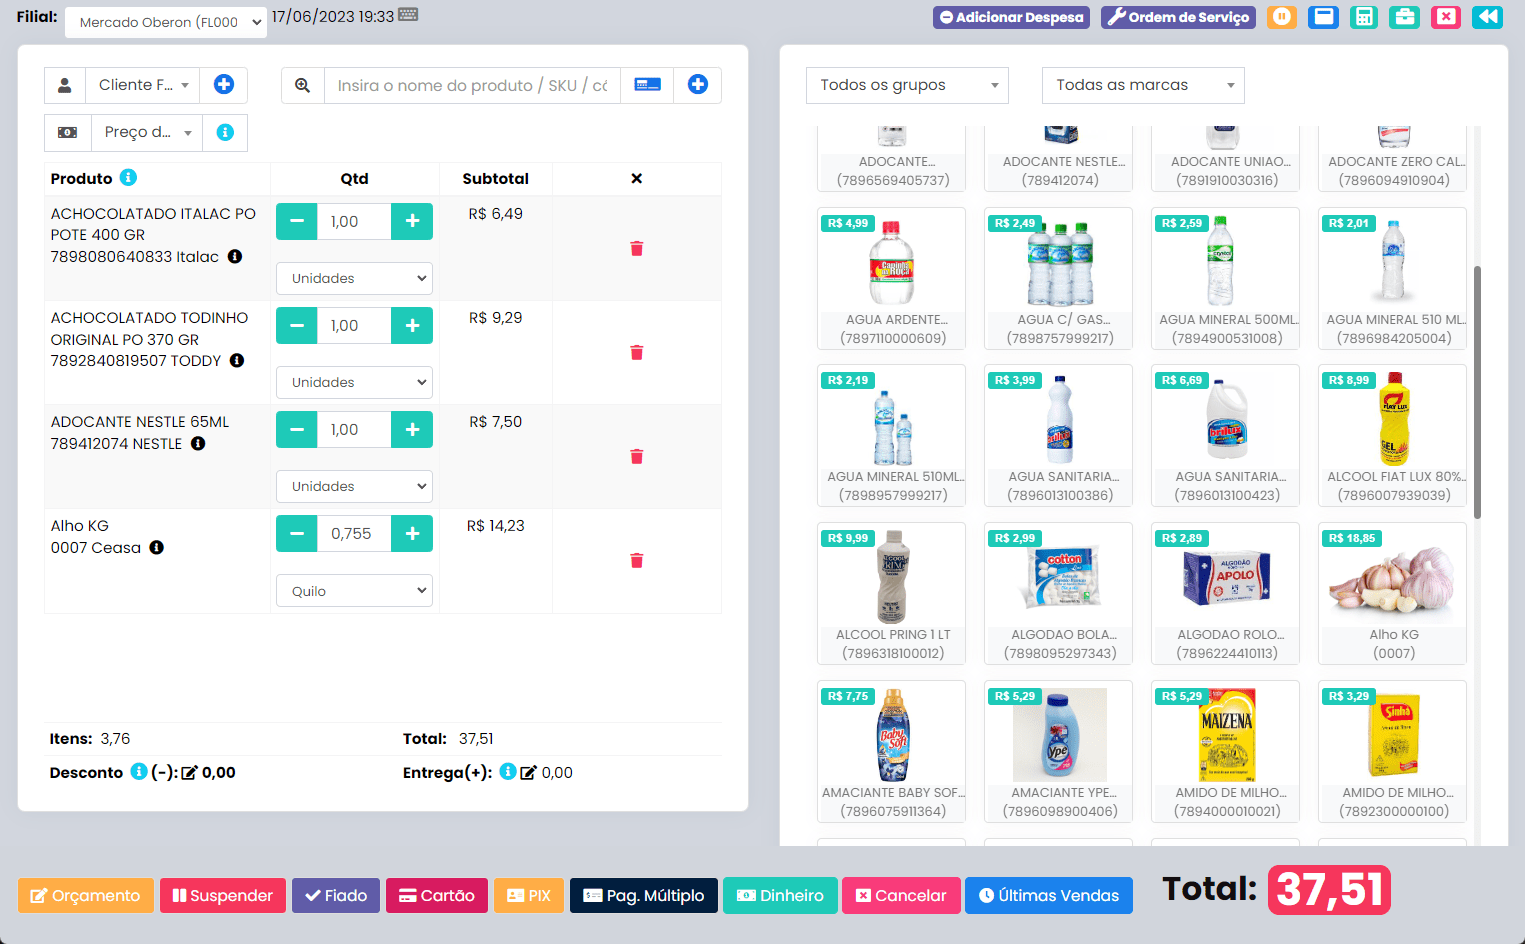Screen dimensions: 1525x944
Task: Choose Fiado payment
Action: (336, 895)
